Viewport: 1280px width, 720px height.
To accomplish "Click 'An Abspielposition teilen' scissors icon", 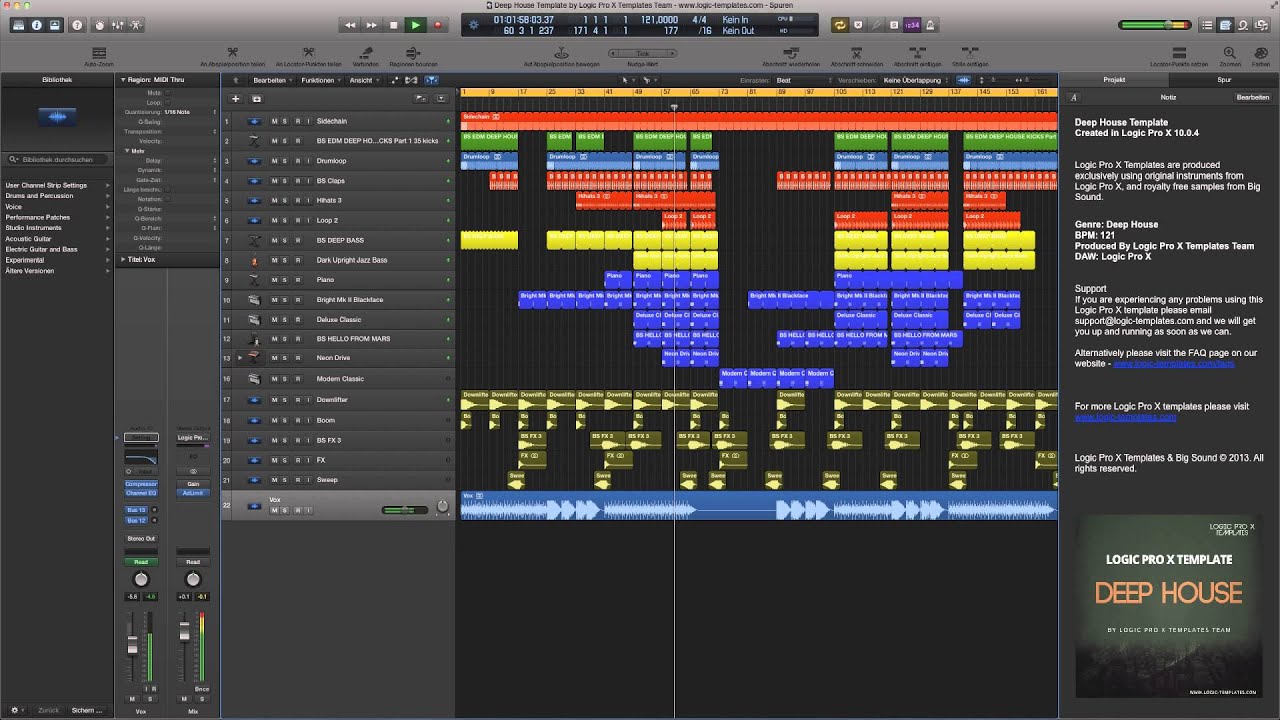I will [232, 52].
